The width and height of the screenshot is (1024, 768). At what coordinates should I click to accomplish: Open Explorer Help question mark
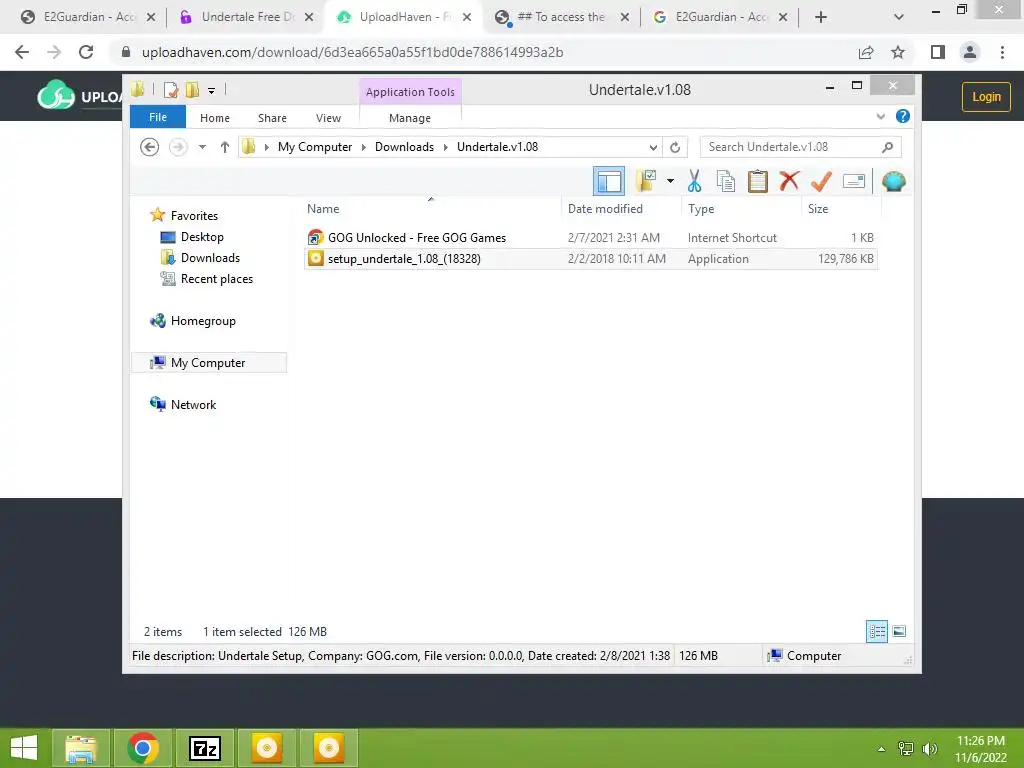903,116
